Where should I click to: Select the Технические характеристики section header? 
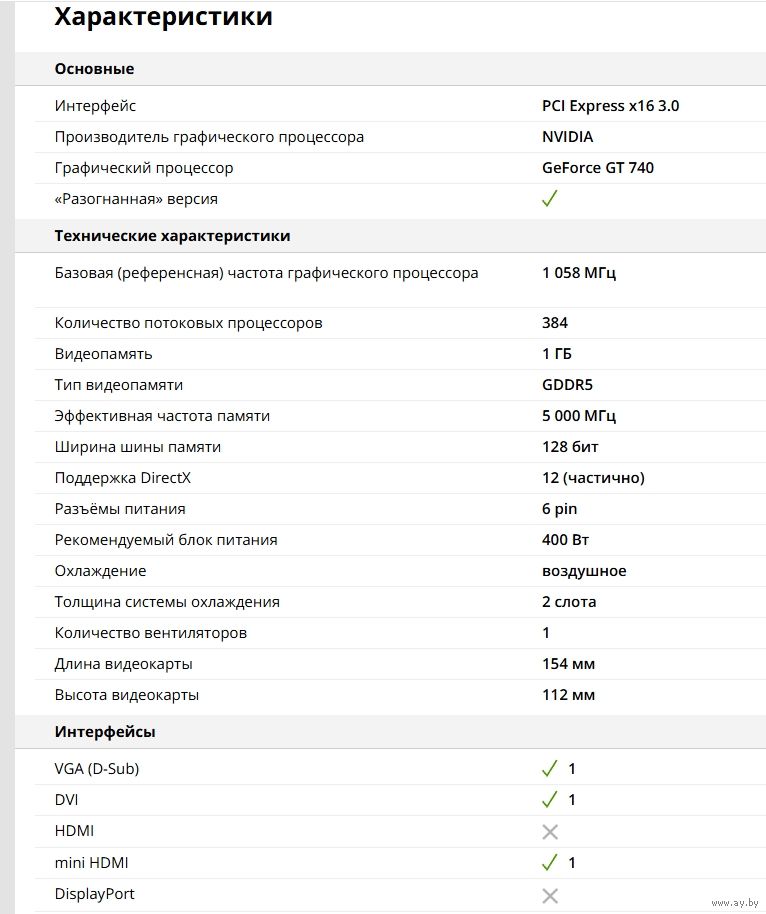tap(172, 236)
